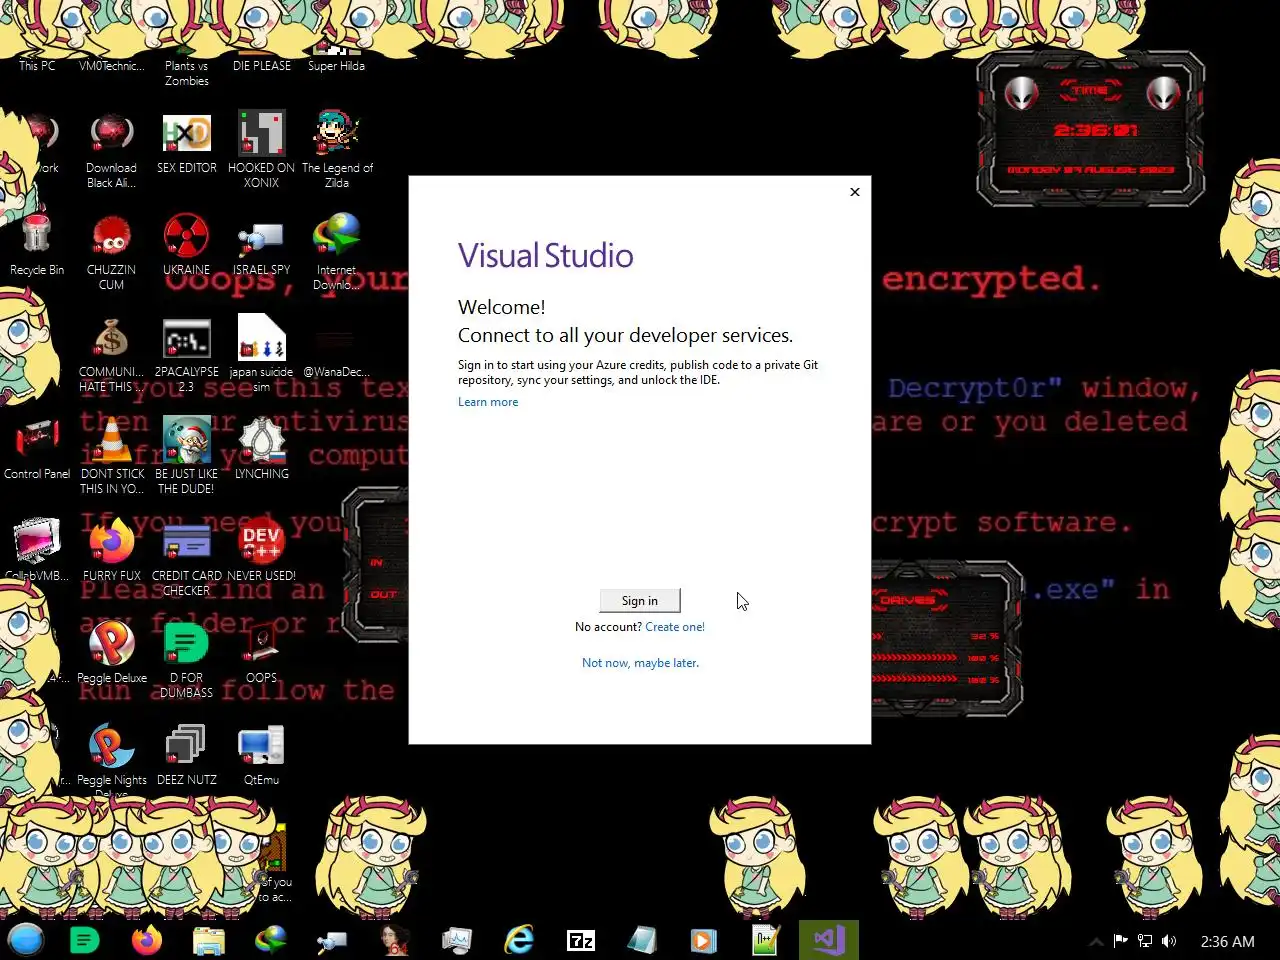The width and height of the screenshot is (1280, 960).
Task: Select the DIE PLEASE desktop icon label
Action: coord(262,66)
